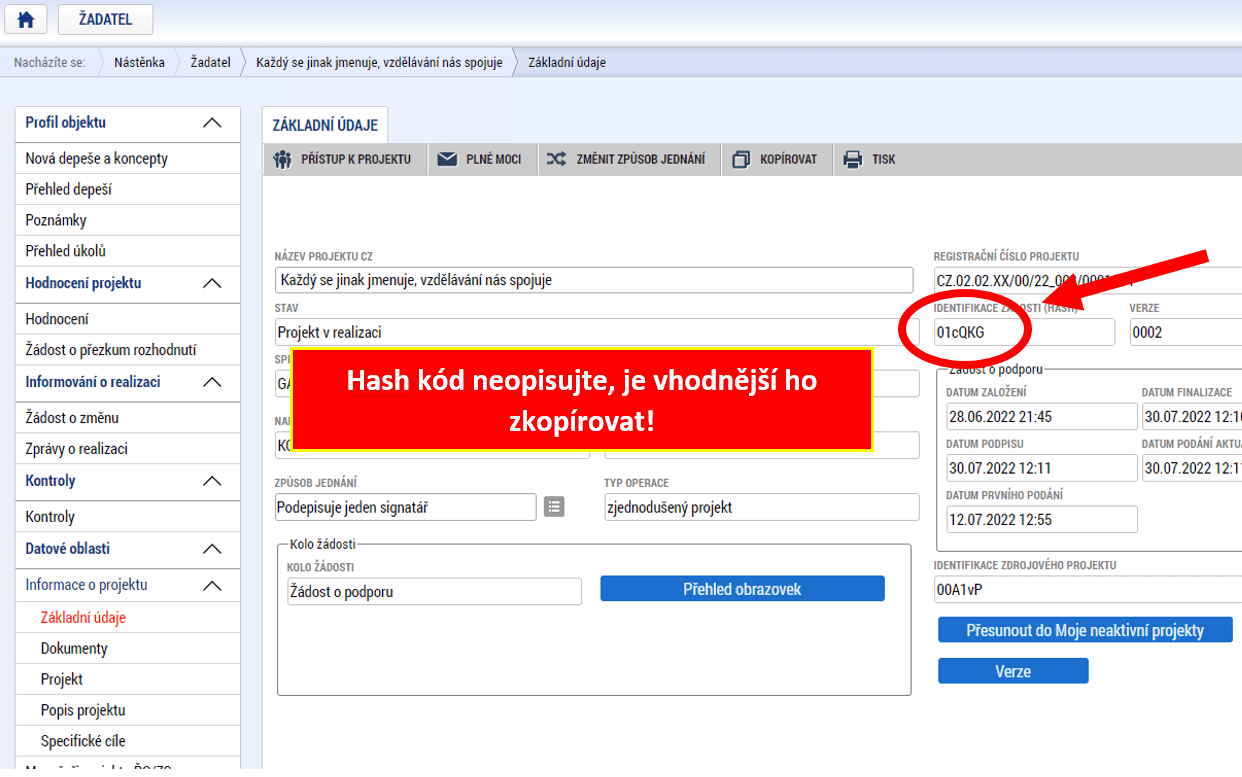
Task: Click the Tisk printer icon
Action: [x=852, y=159]
